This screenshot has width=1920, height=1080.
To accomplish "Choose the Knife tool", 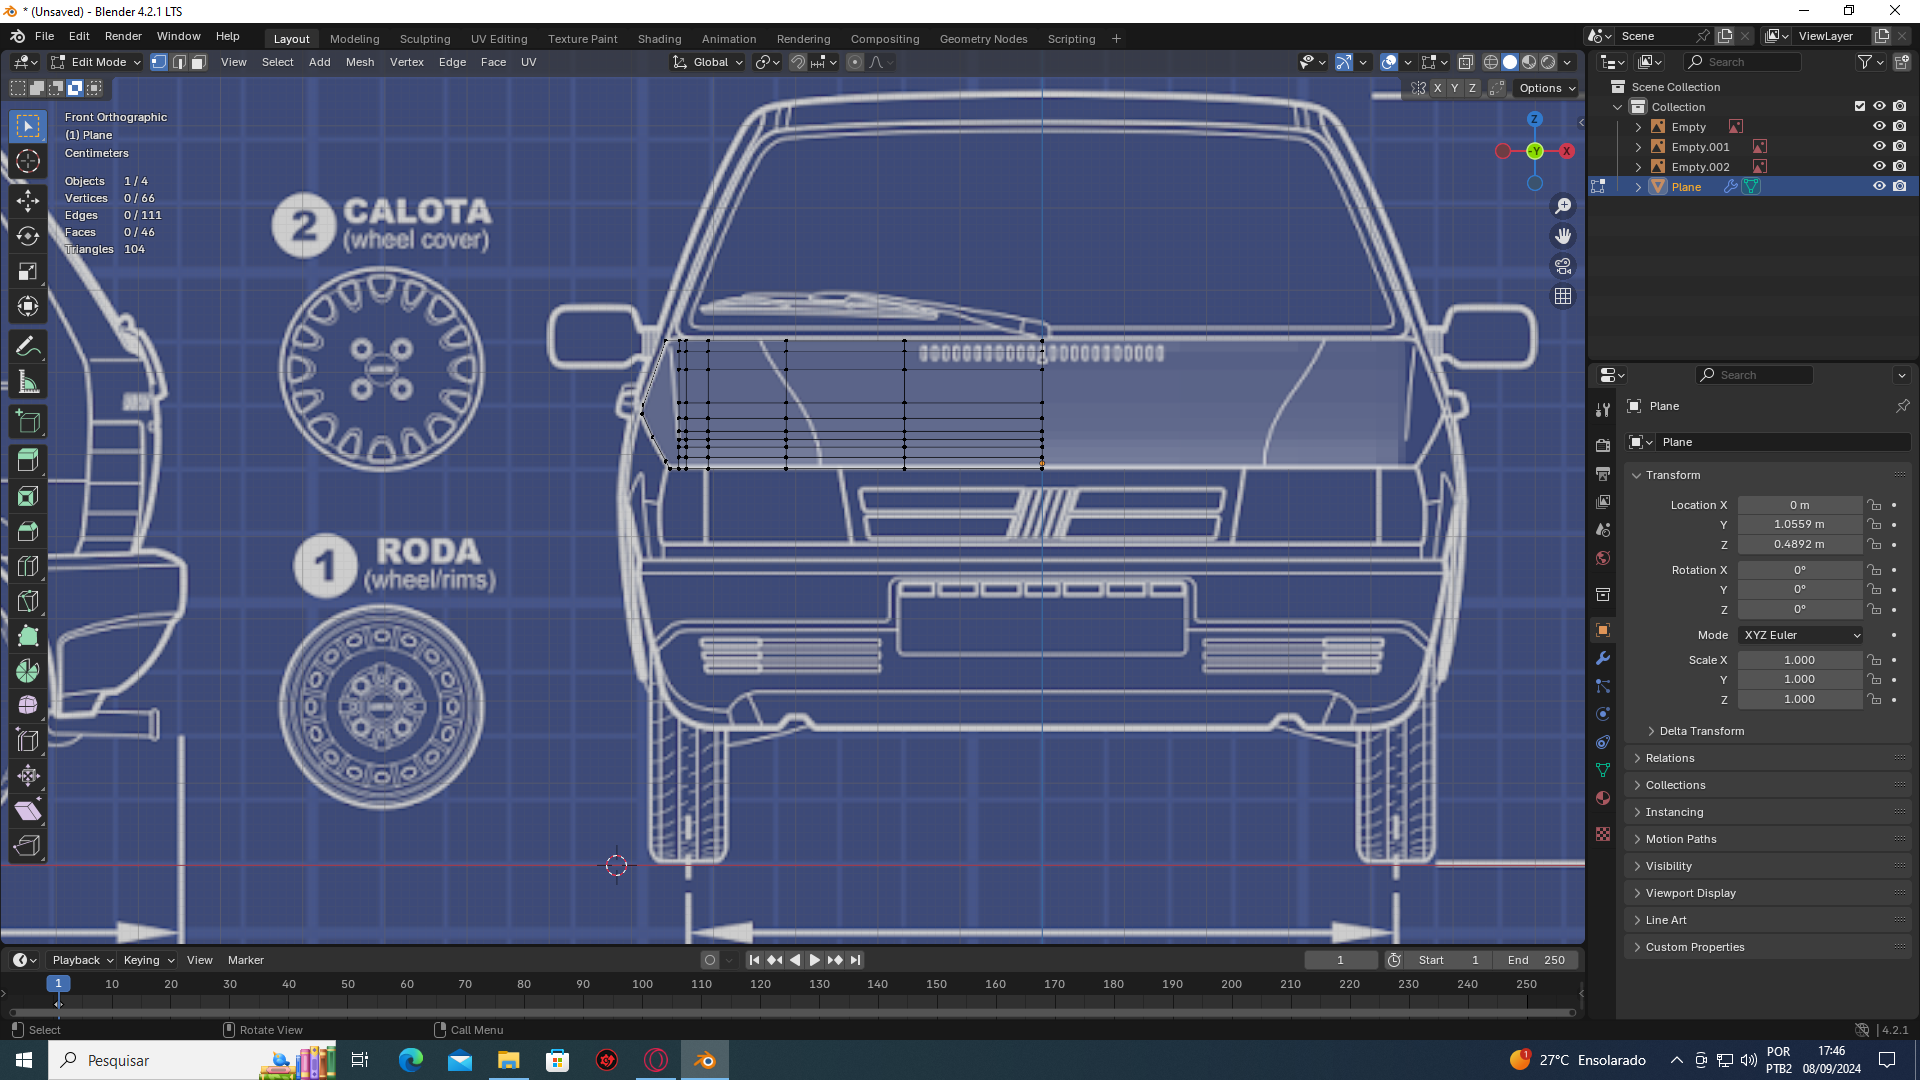I will pyautogui.click(x=28, y=601).
